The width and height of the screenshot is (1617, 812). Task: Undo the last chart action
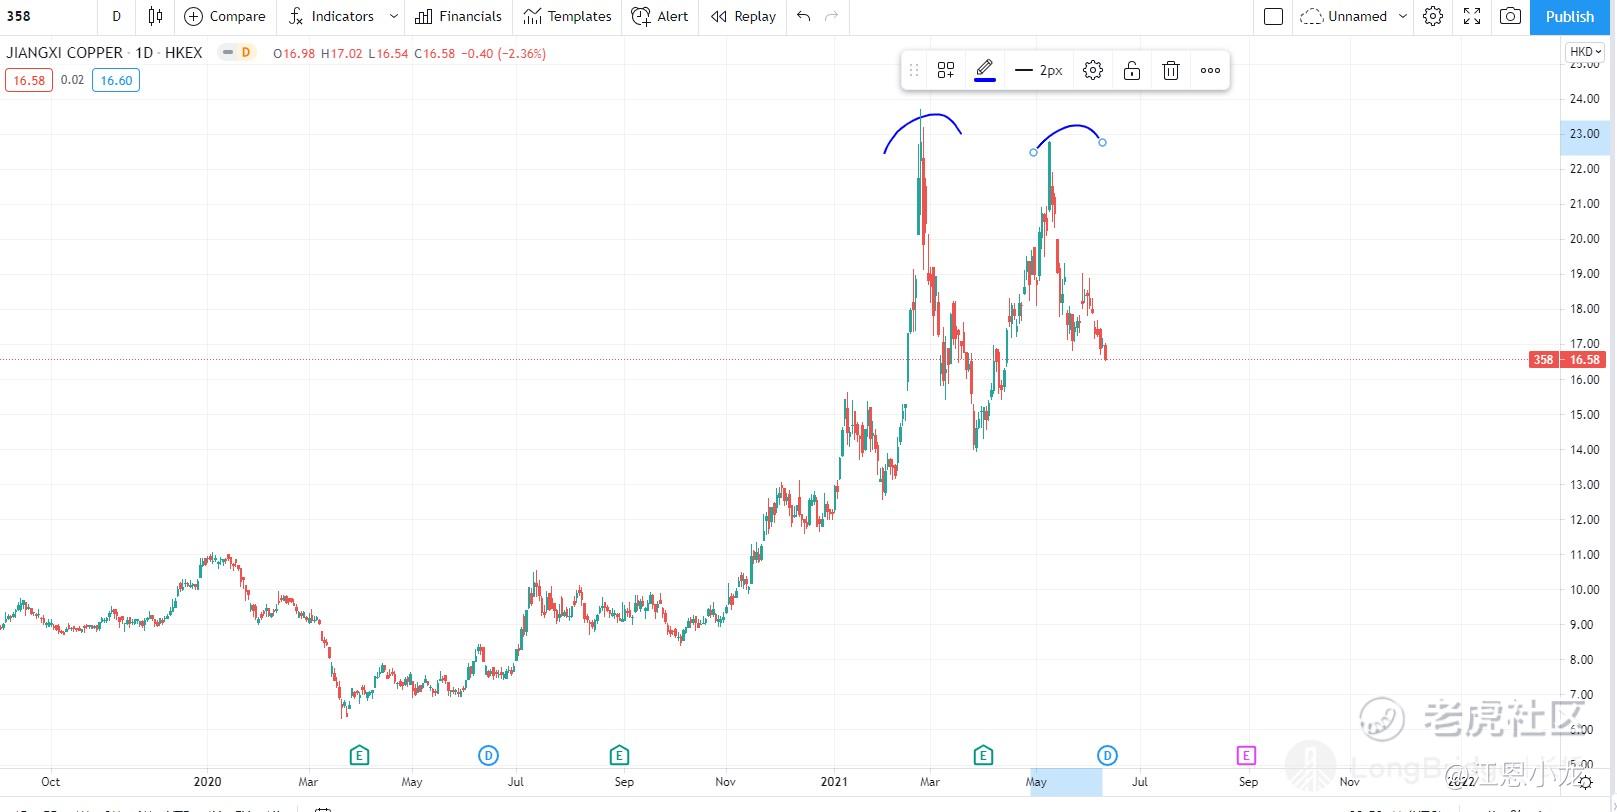click(804, 16)
